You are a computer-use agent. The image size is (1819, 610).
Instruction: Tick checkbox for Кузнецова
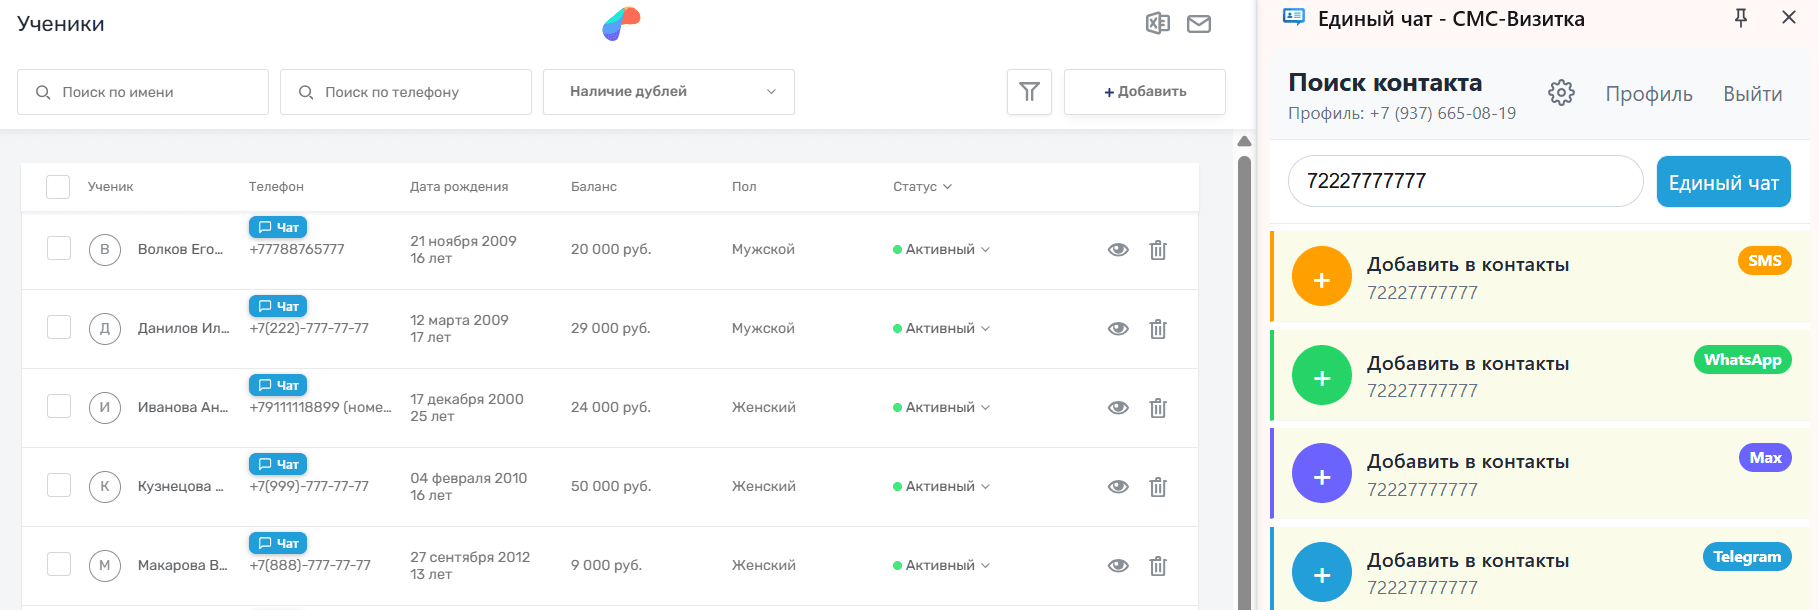(x=59, y=485)
